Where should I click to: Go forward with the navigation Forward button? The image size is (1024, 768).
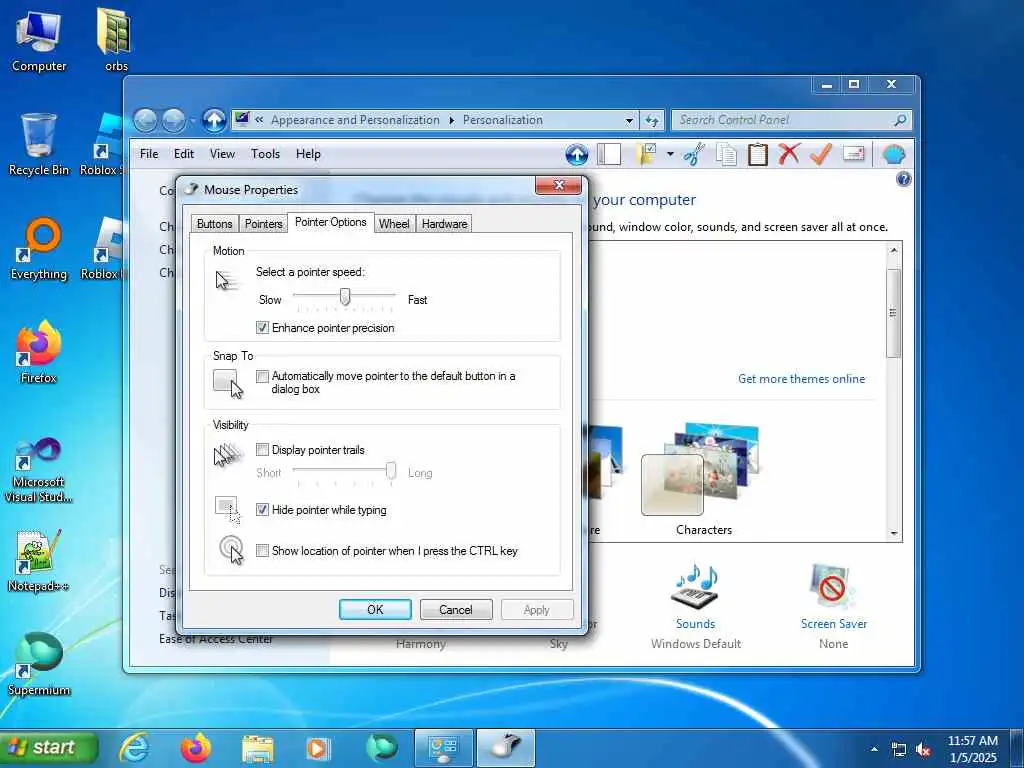click(x=174, y=120)
